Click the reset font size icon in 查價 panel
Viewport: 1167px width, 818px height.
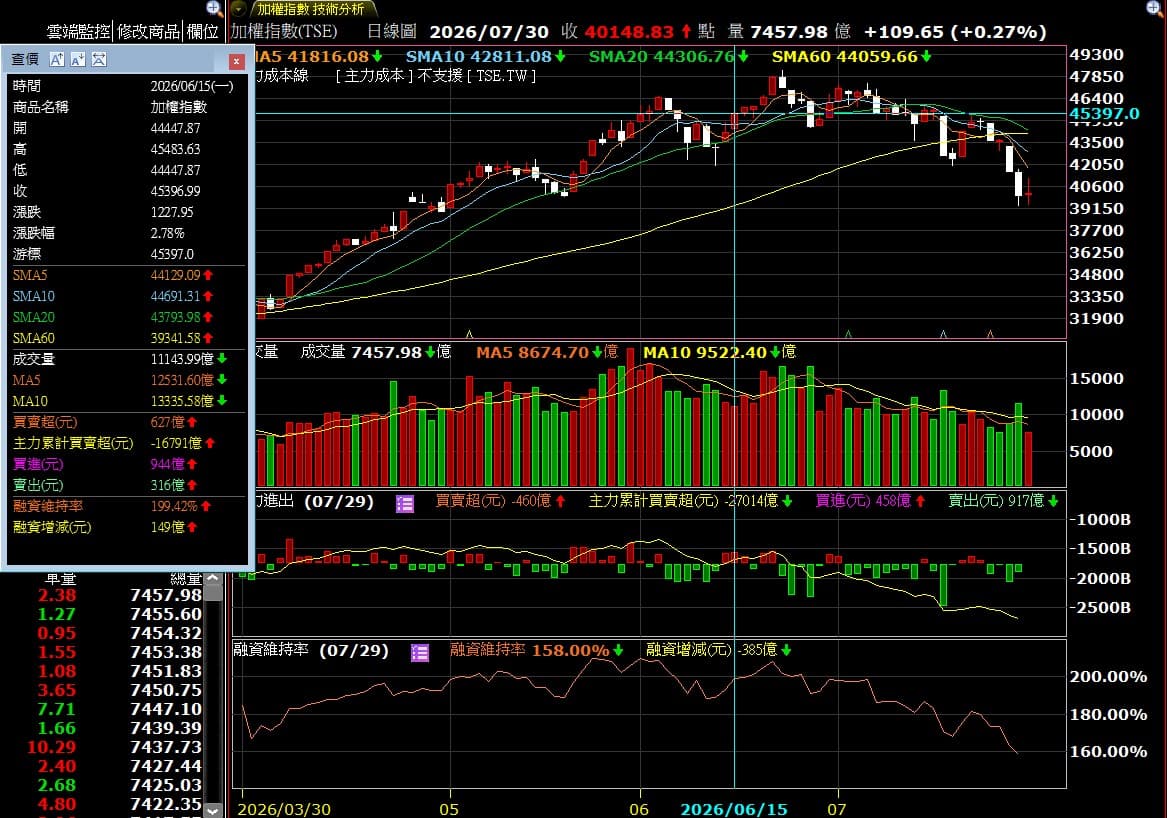tap(99, 60)
